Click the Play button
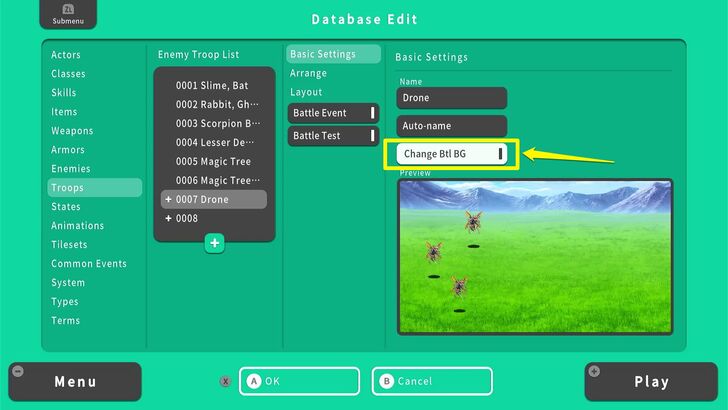 pos(651,382)
